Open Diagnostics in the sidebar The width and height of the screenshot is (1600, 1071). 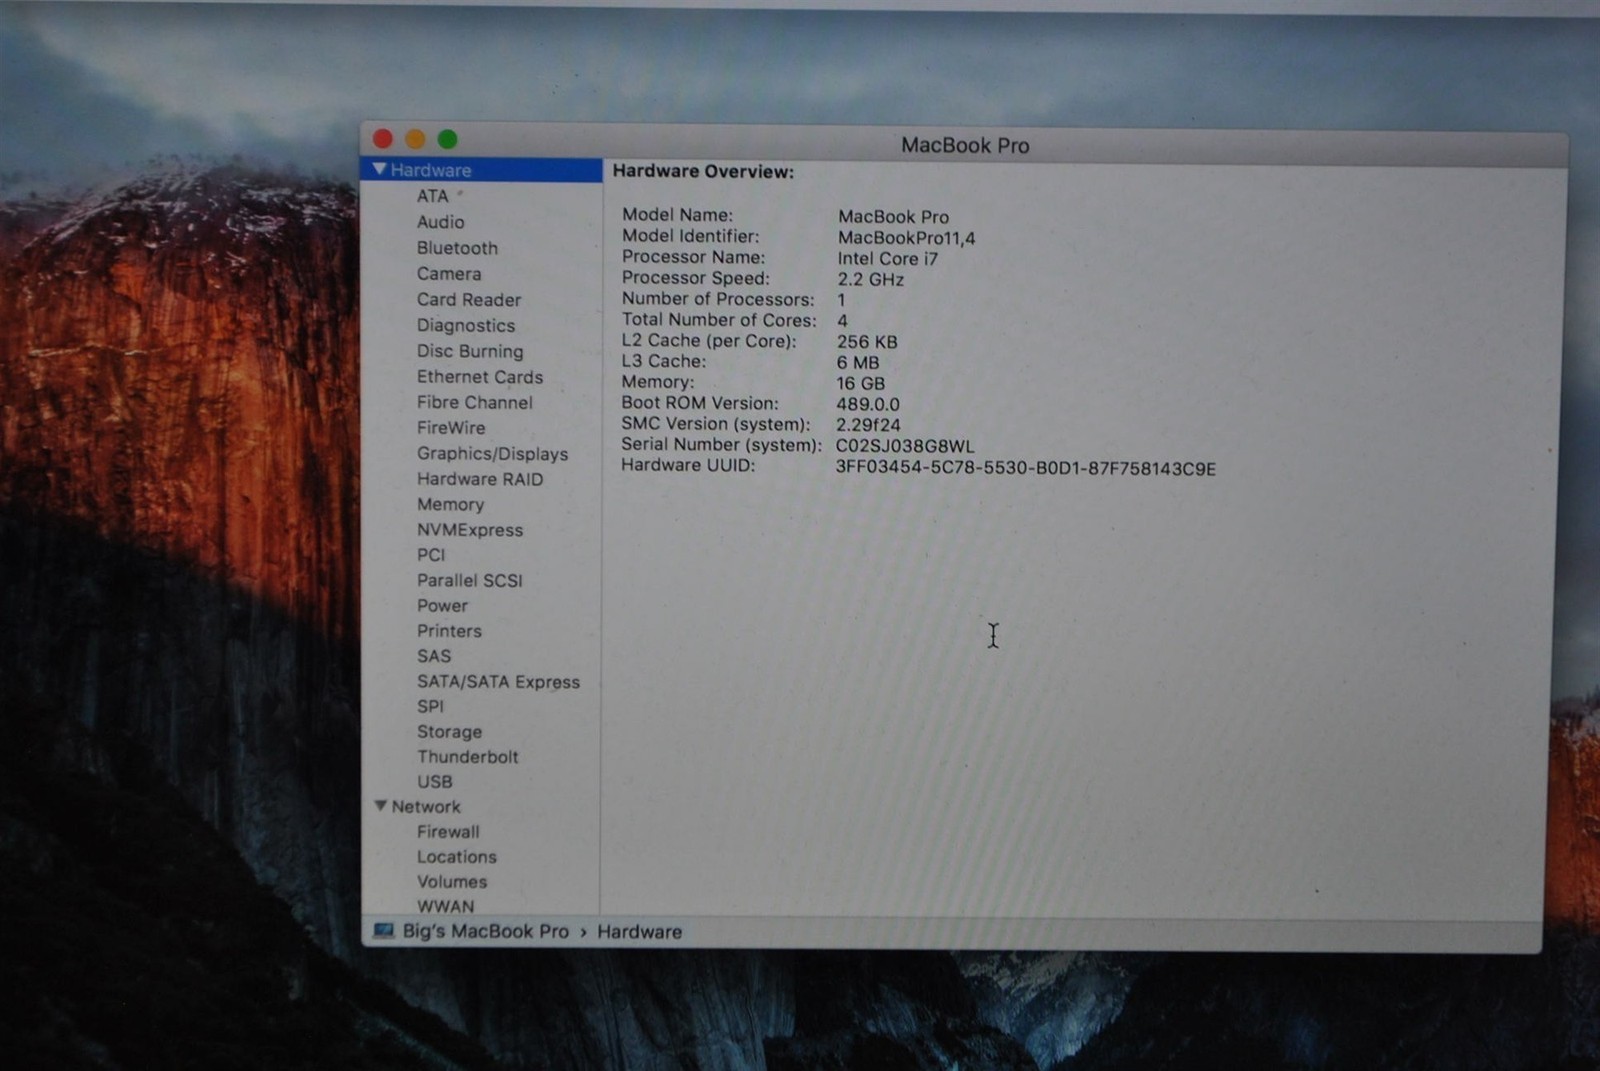(x=466, y=326)
